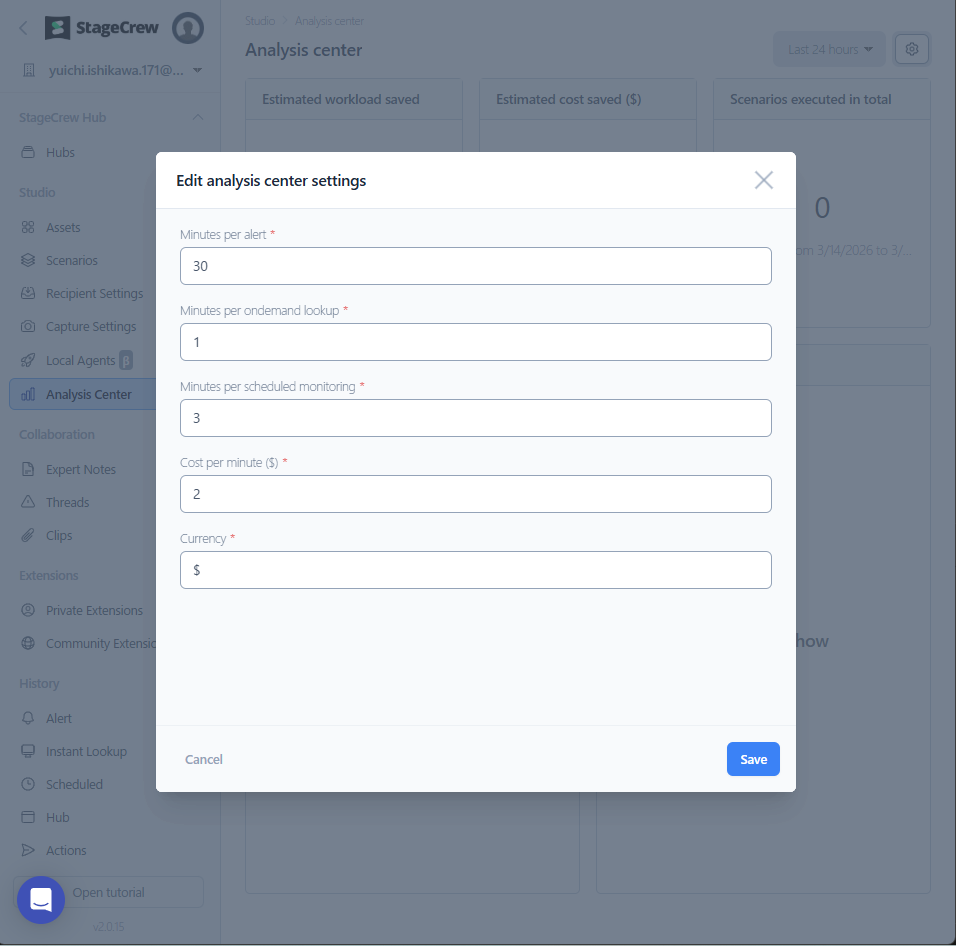Click the Alert bell icon
This screenshot has height=946, width=956.
tap(28, 719)
